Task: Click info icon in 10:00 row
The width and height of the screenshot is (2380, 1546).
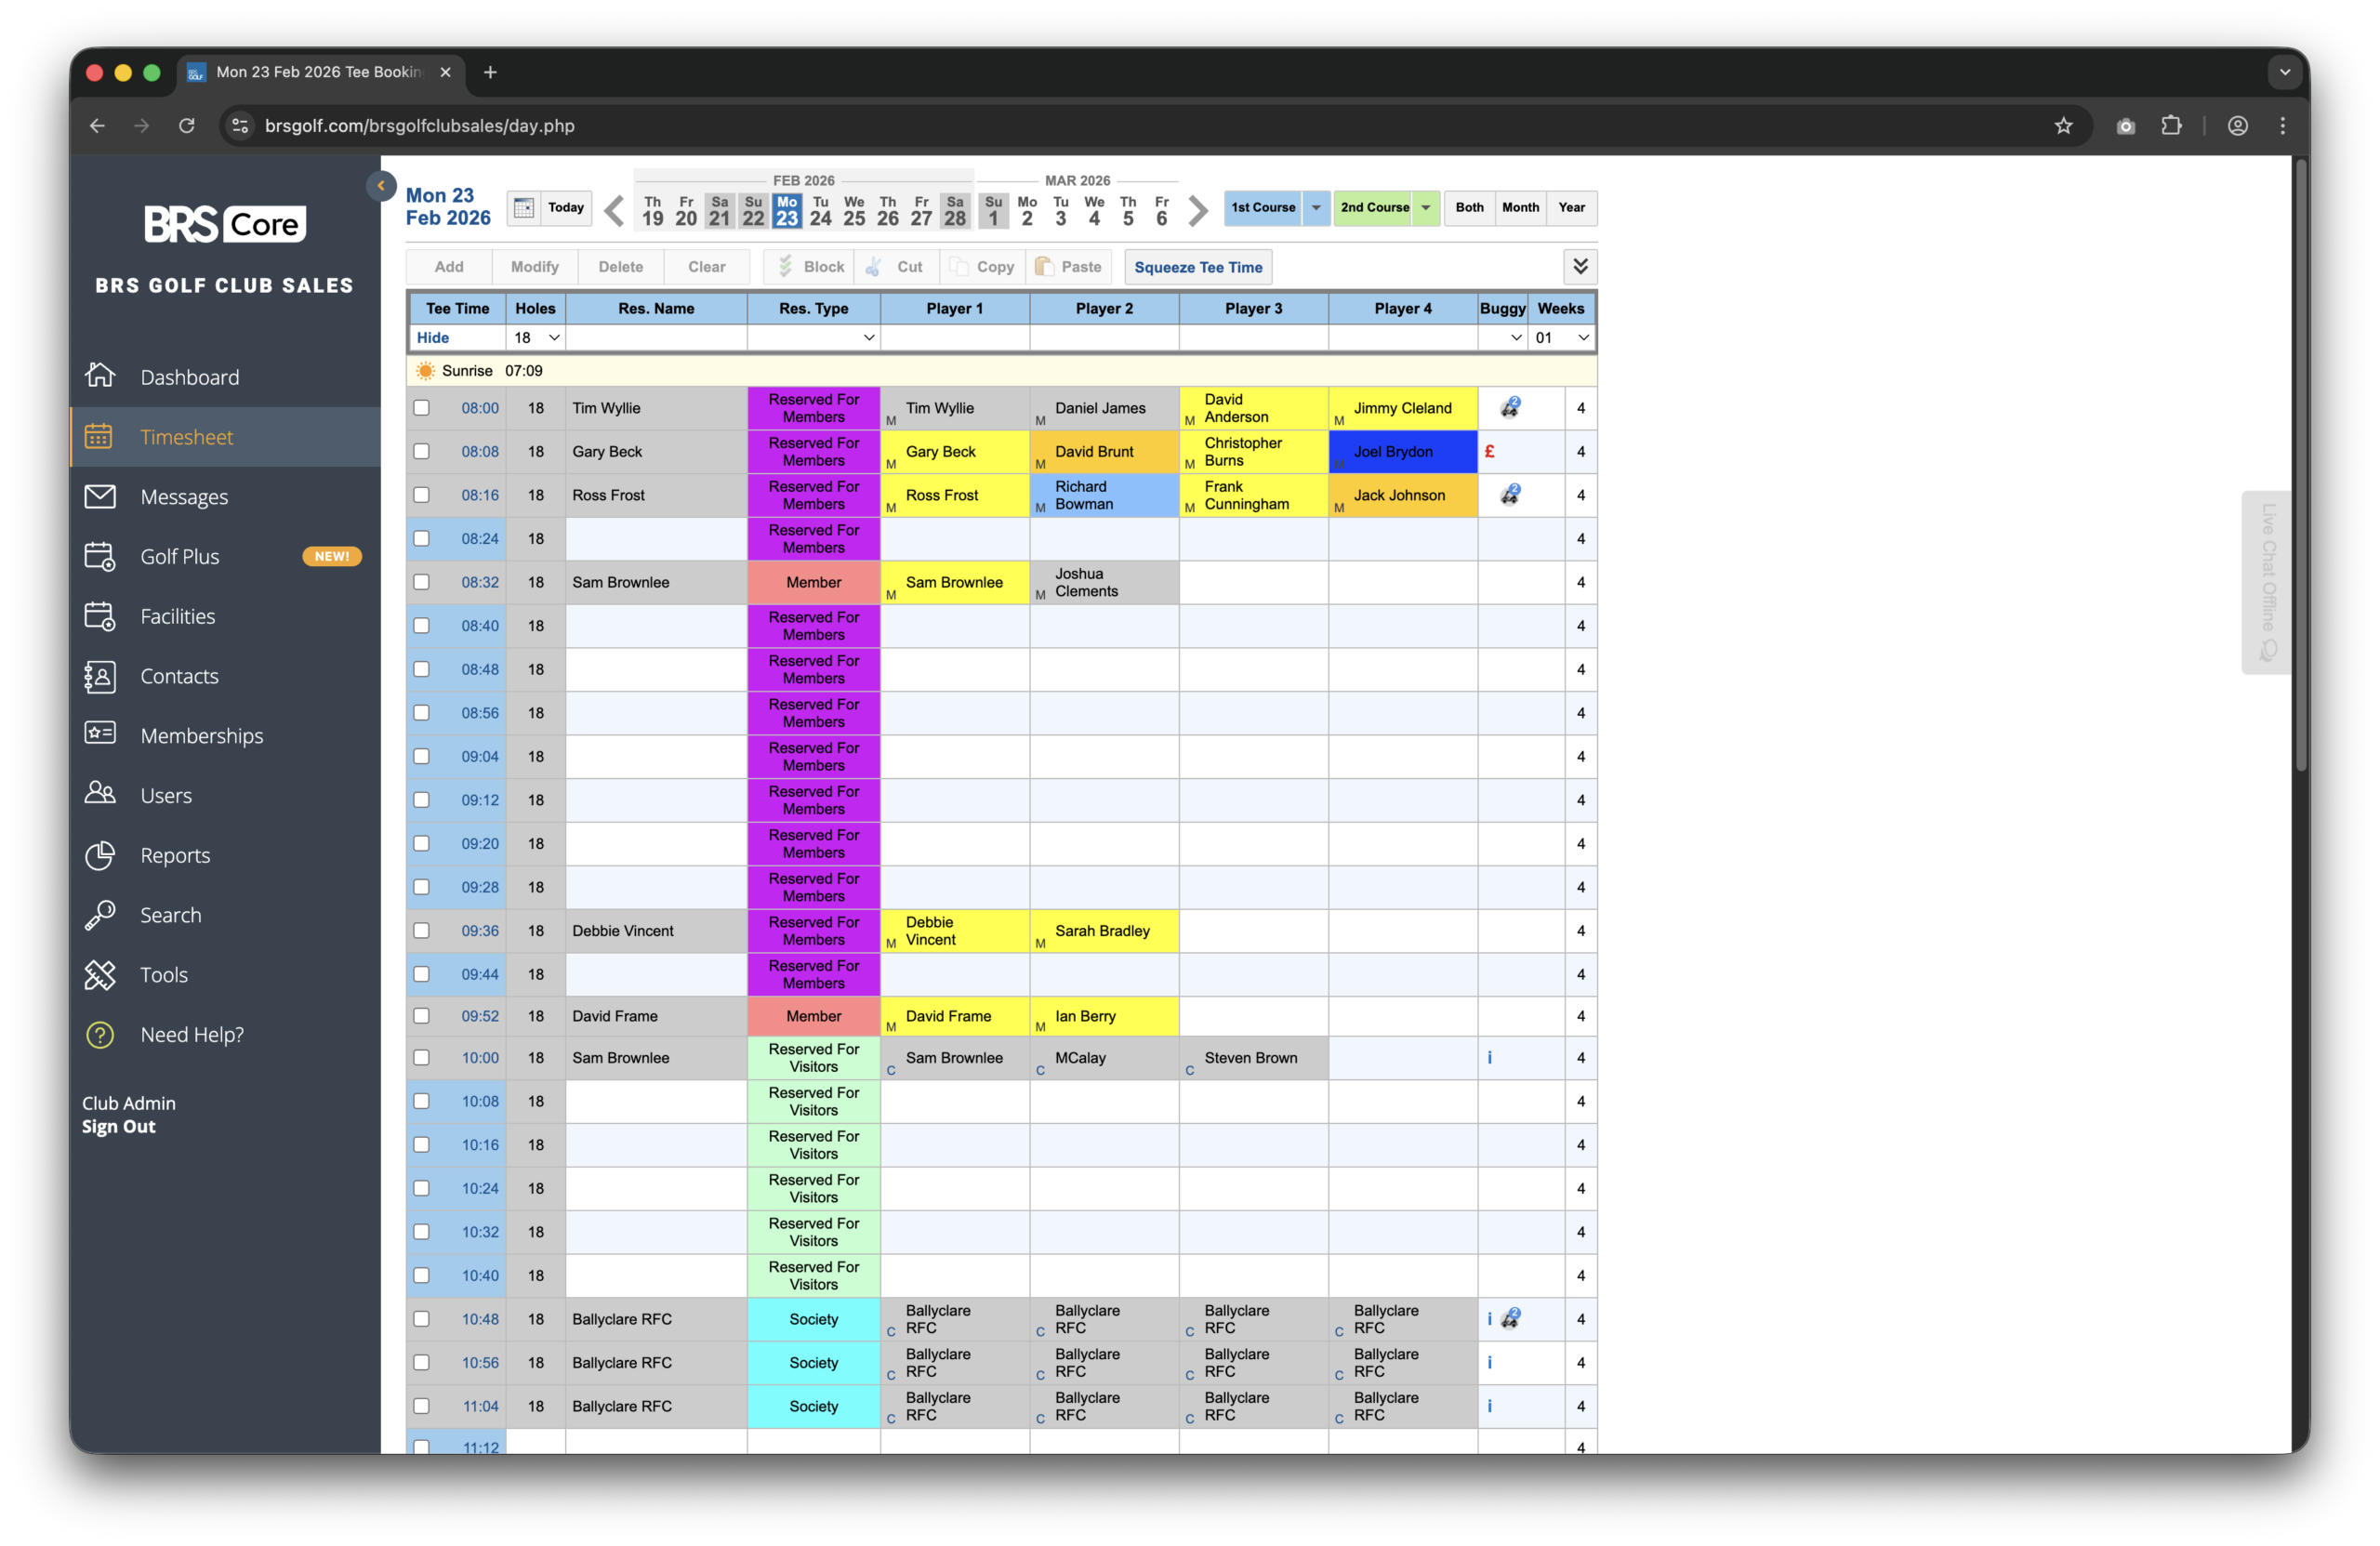Action: (1489, 1058)
